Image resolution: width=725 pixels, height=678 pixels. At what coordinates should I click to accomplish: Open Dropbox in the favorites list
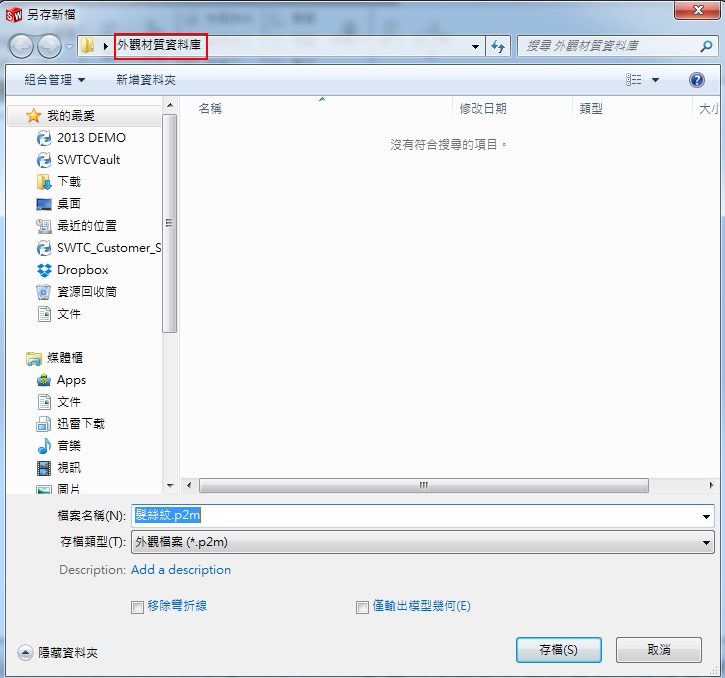(x=82, y=270)
